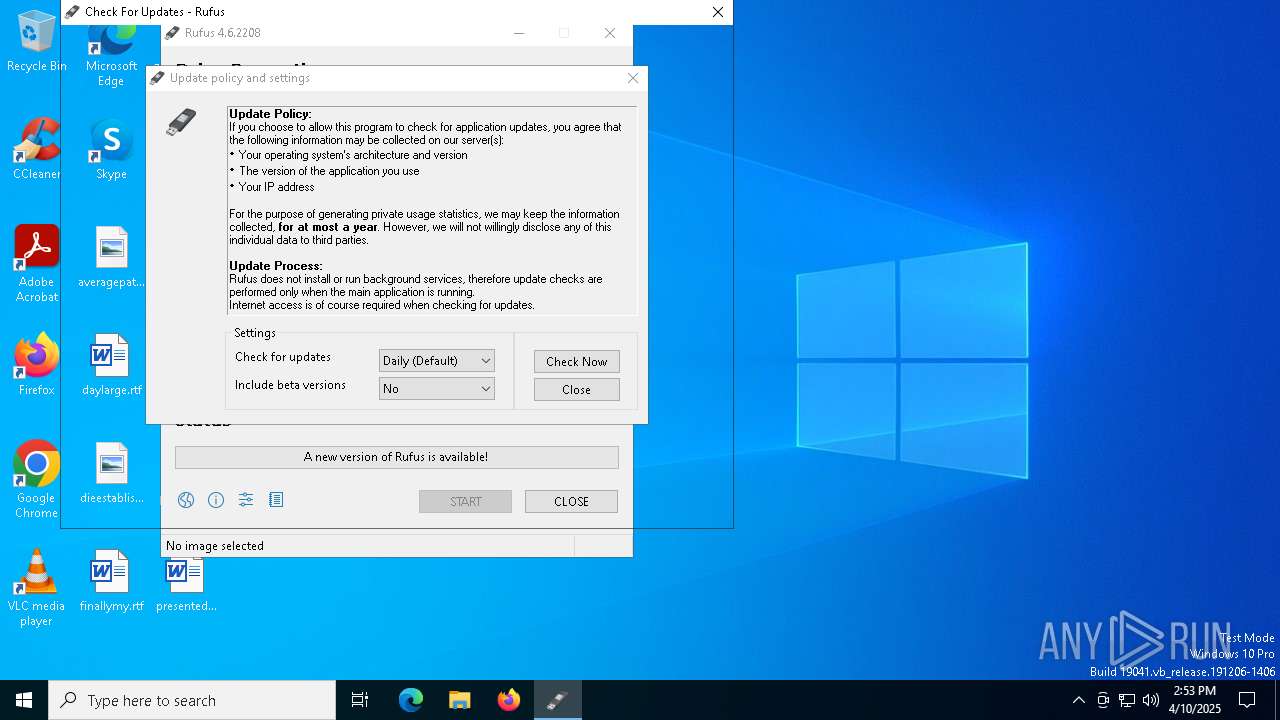Click the USB drive icon in update dialog
Viewport: 1280px width, 720px height.
tap(181, 122)
